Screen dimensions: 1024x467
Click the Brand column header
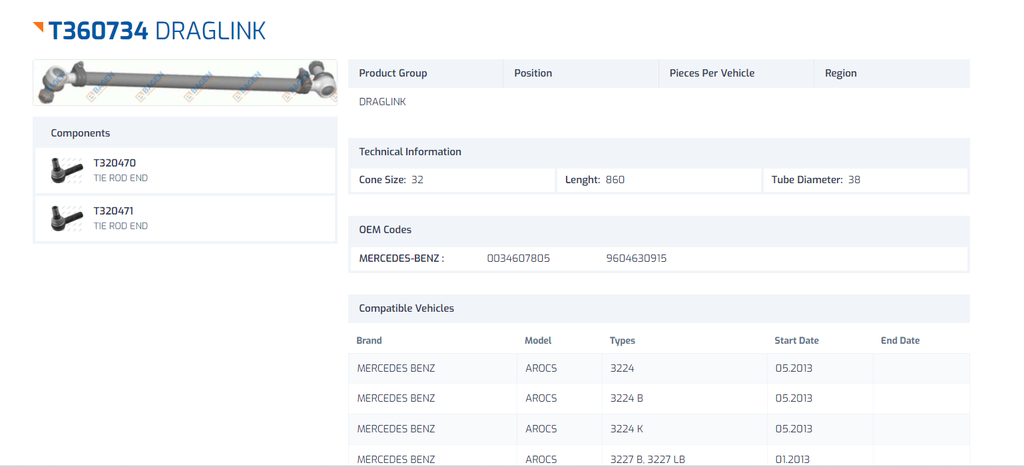click(369, 340)
